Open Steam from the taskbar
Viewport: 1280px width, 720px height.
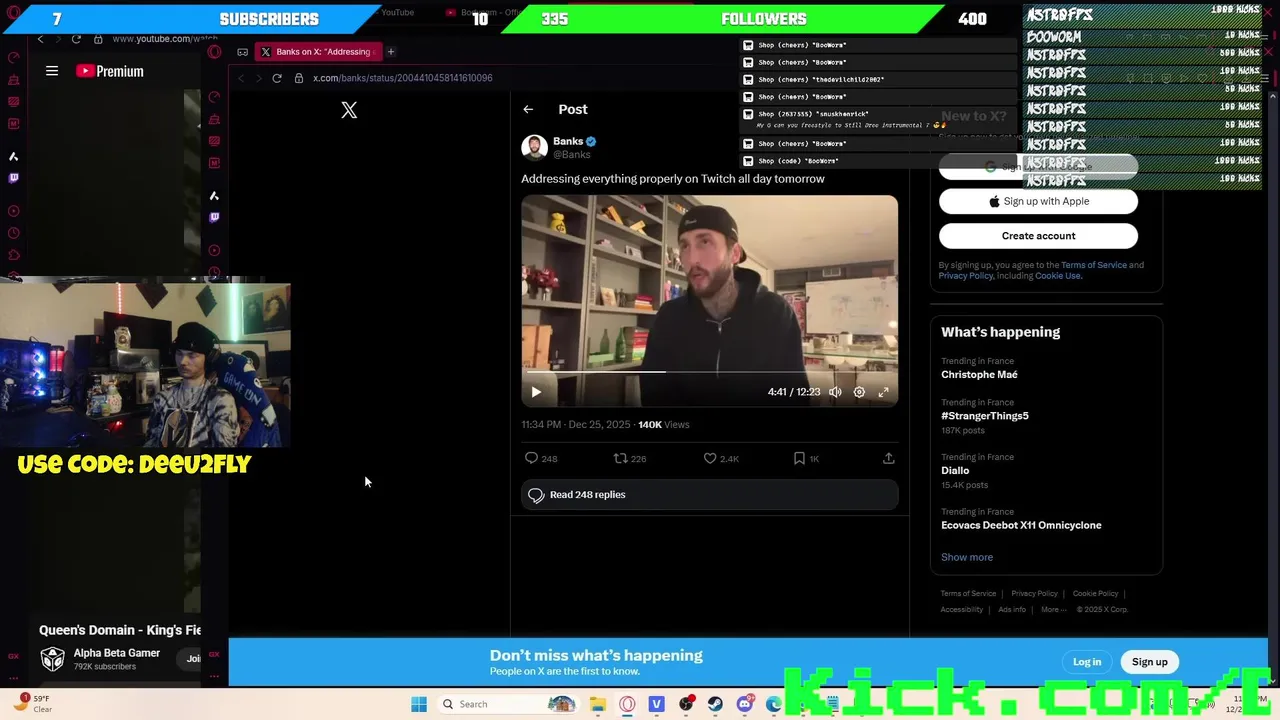(x=715, y=704)
